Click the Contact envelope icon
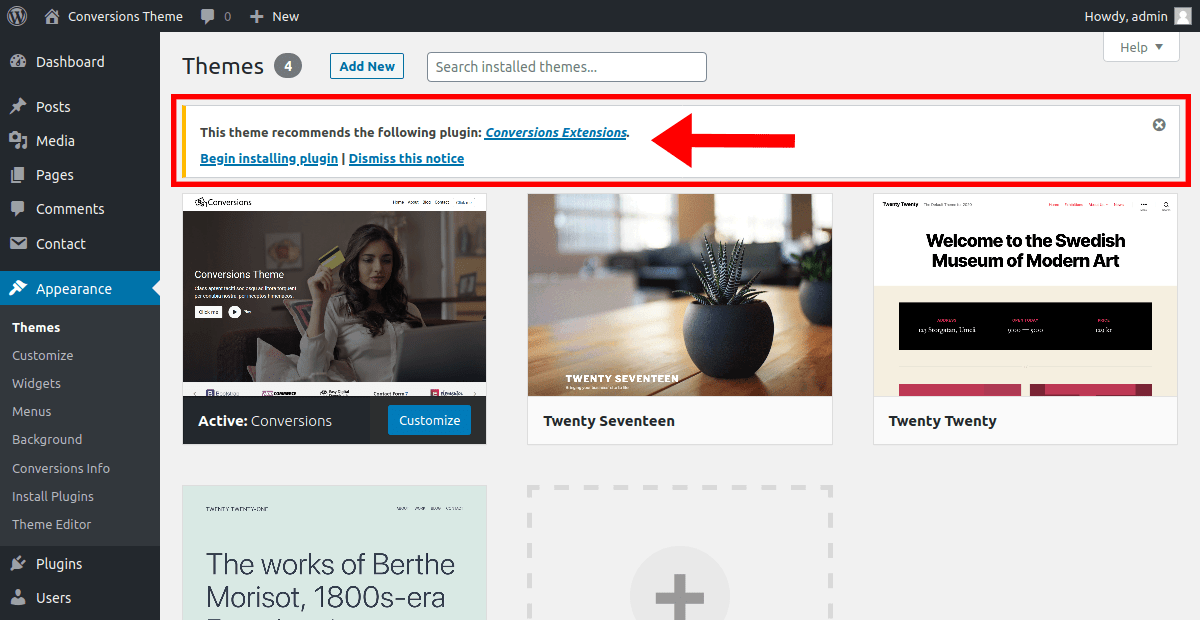This screenshot has height=620, width=1200. (x=18, y=244)
